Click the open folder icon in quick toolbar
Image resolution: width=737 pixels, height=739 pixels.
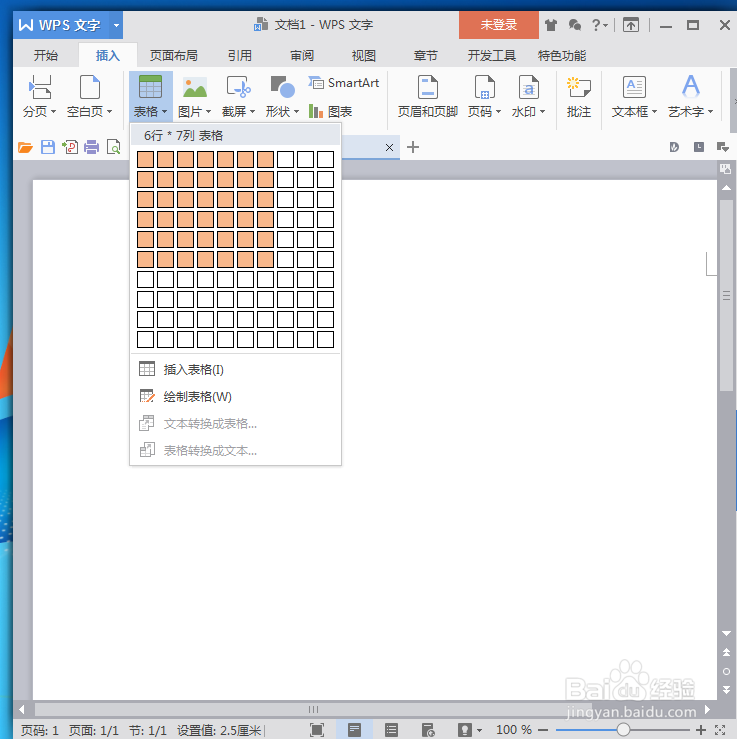click(25, 148)
